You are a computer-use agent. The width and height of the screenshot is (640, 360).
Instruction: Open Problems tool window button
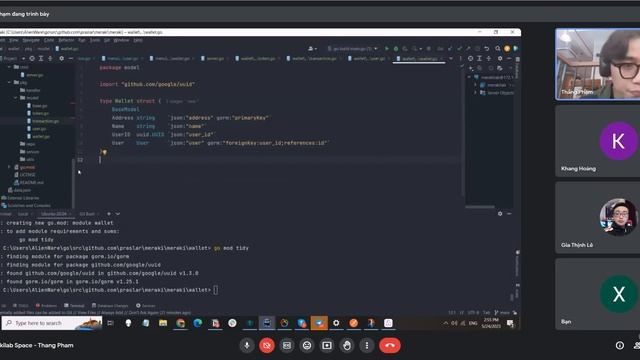point(46,306)
